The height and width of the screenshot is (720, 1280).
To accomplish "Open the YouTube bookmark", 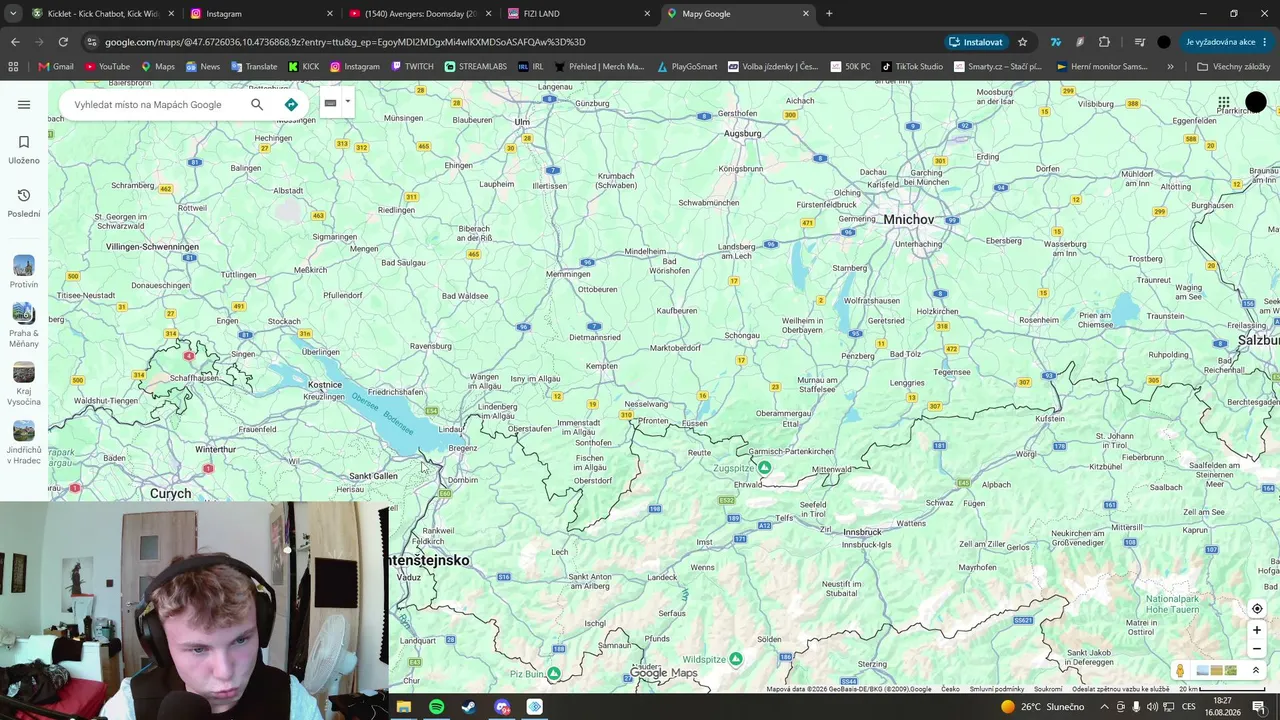I will 107,67.
